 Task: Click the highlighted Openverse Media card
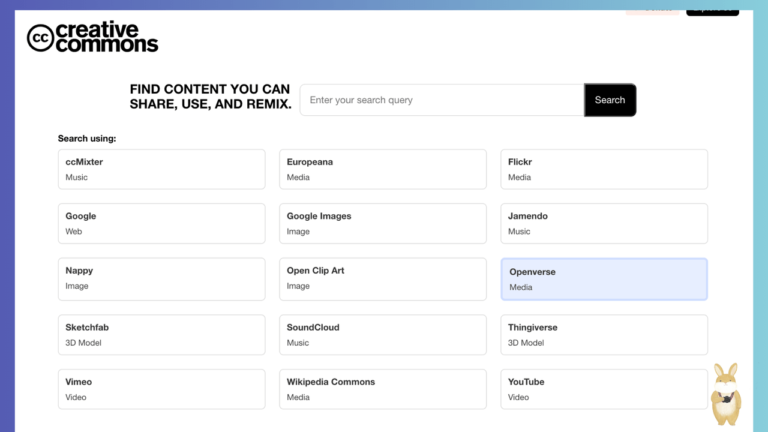[x=604, y=279]
